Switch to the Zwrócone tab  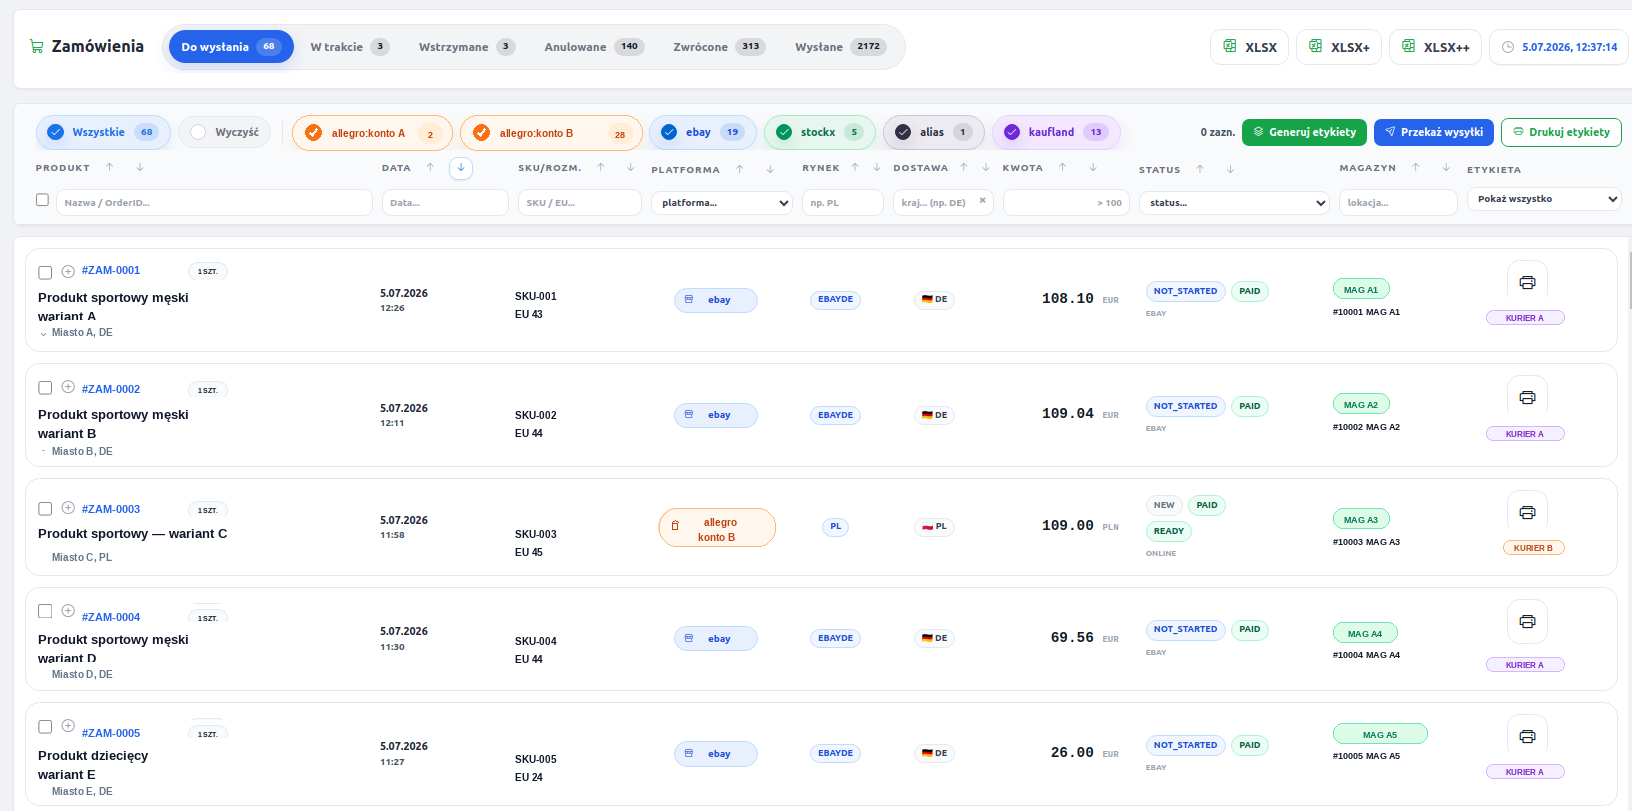point(719,47)
